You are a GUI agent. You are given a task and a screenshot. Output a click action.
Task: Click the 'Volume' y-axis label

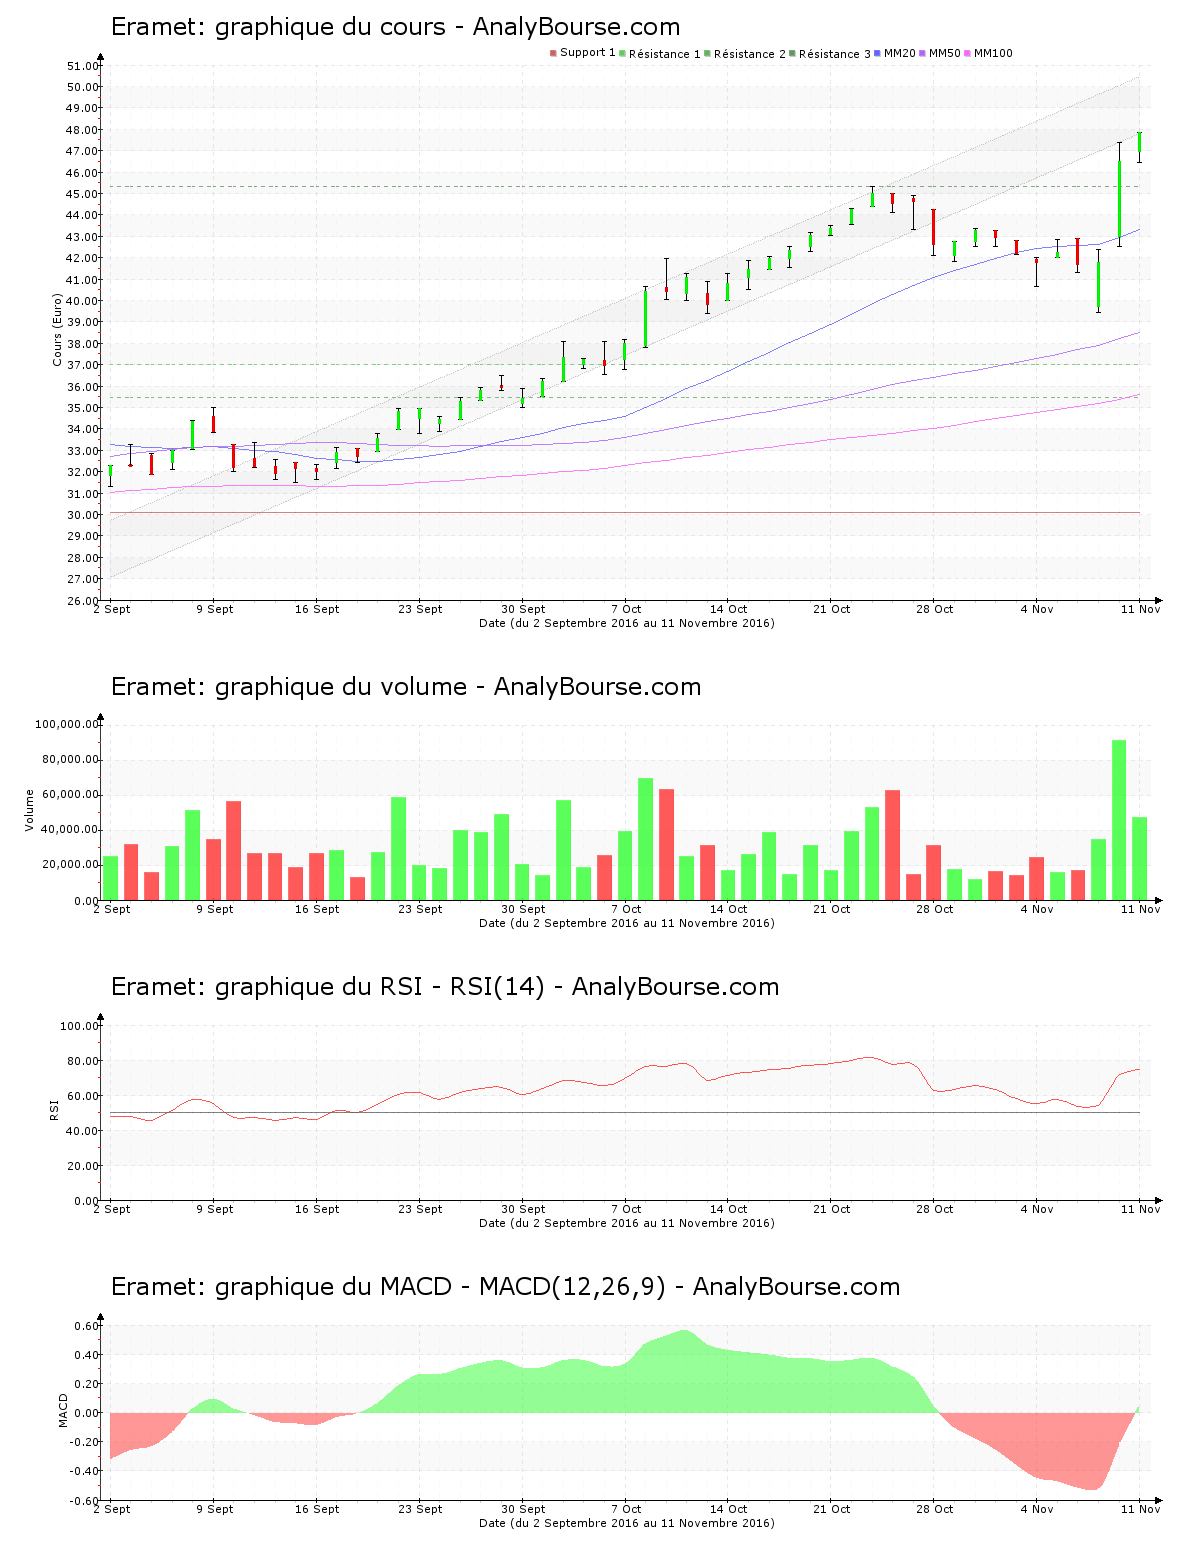[30, 810]
